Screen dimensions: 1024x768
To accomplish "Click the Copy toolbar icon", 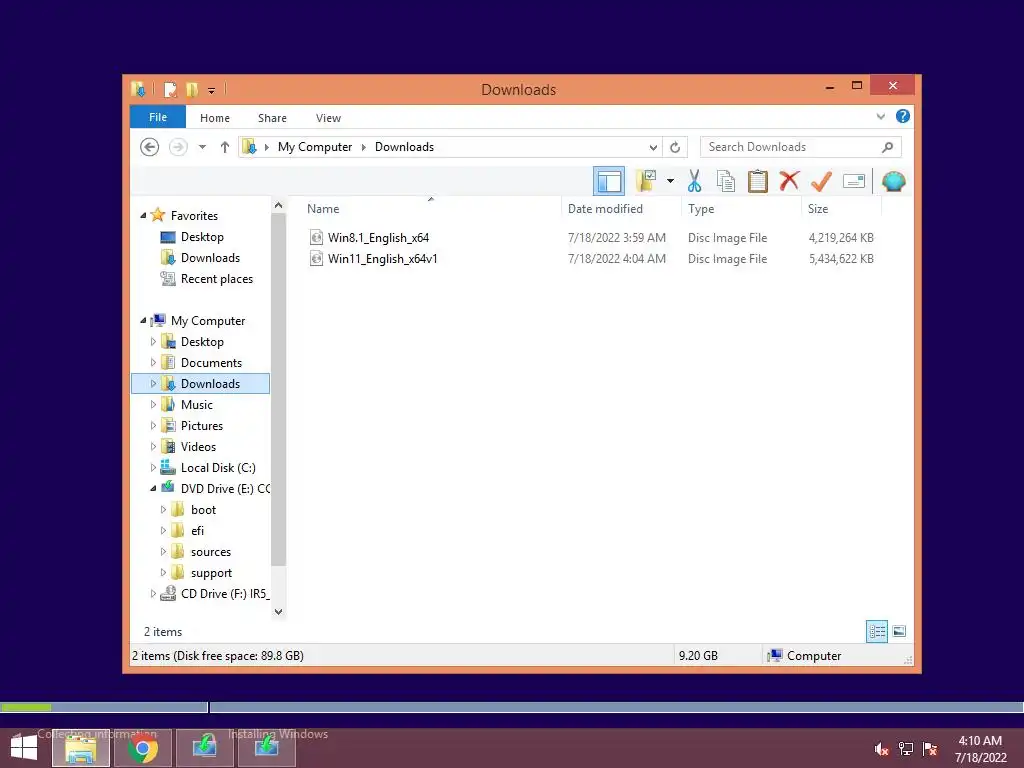I will click(x=726, y=181).
